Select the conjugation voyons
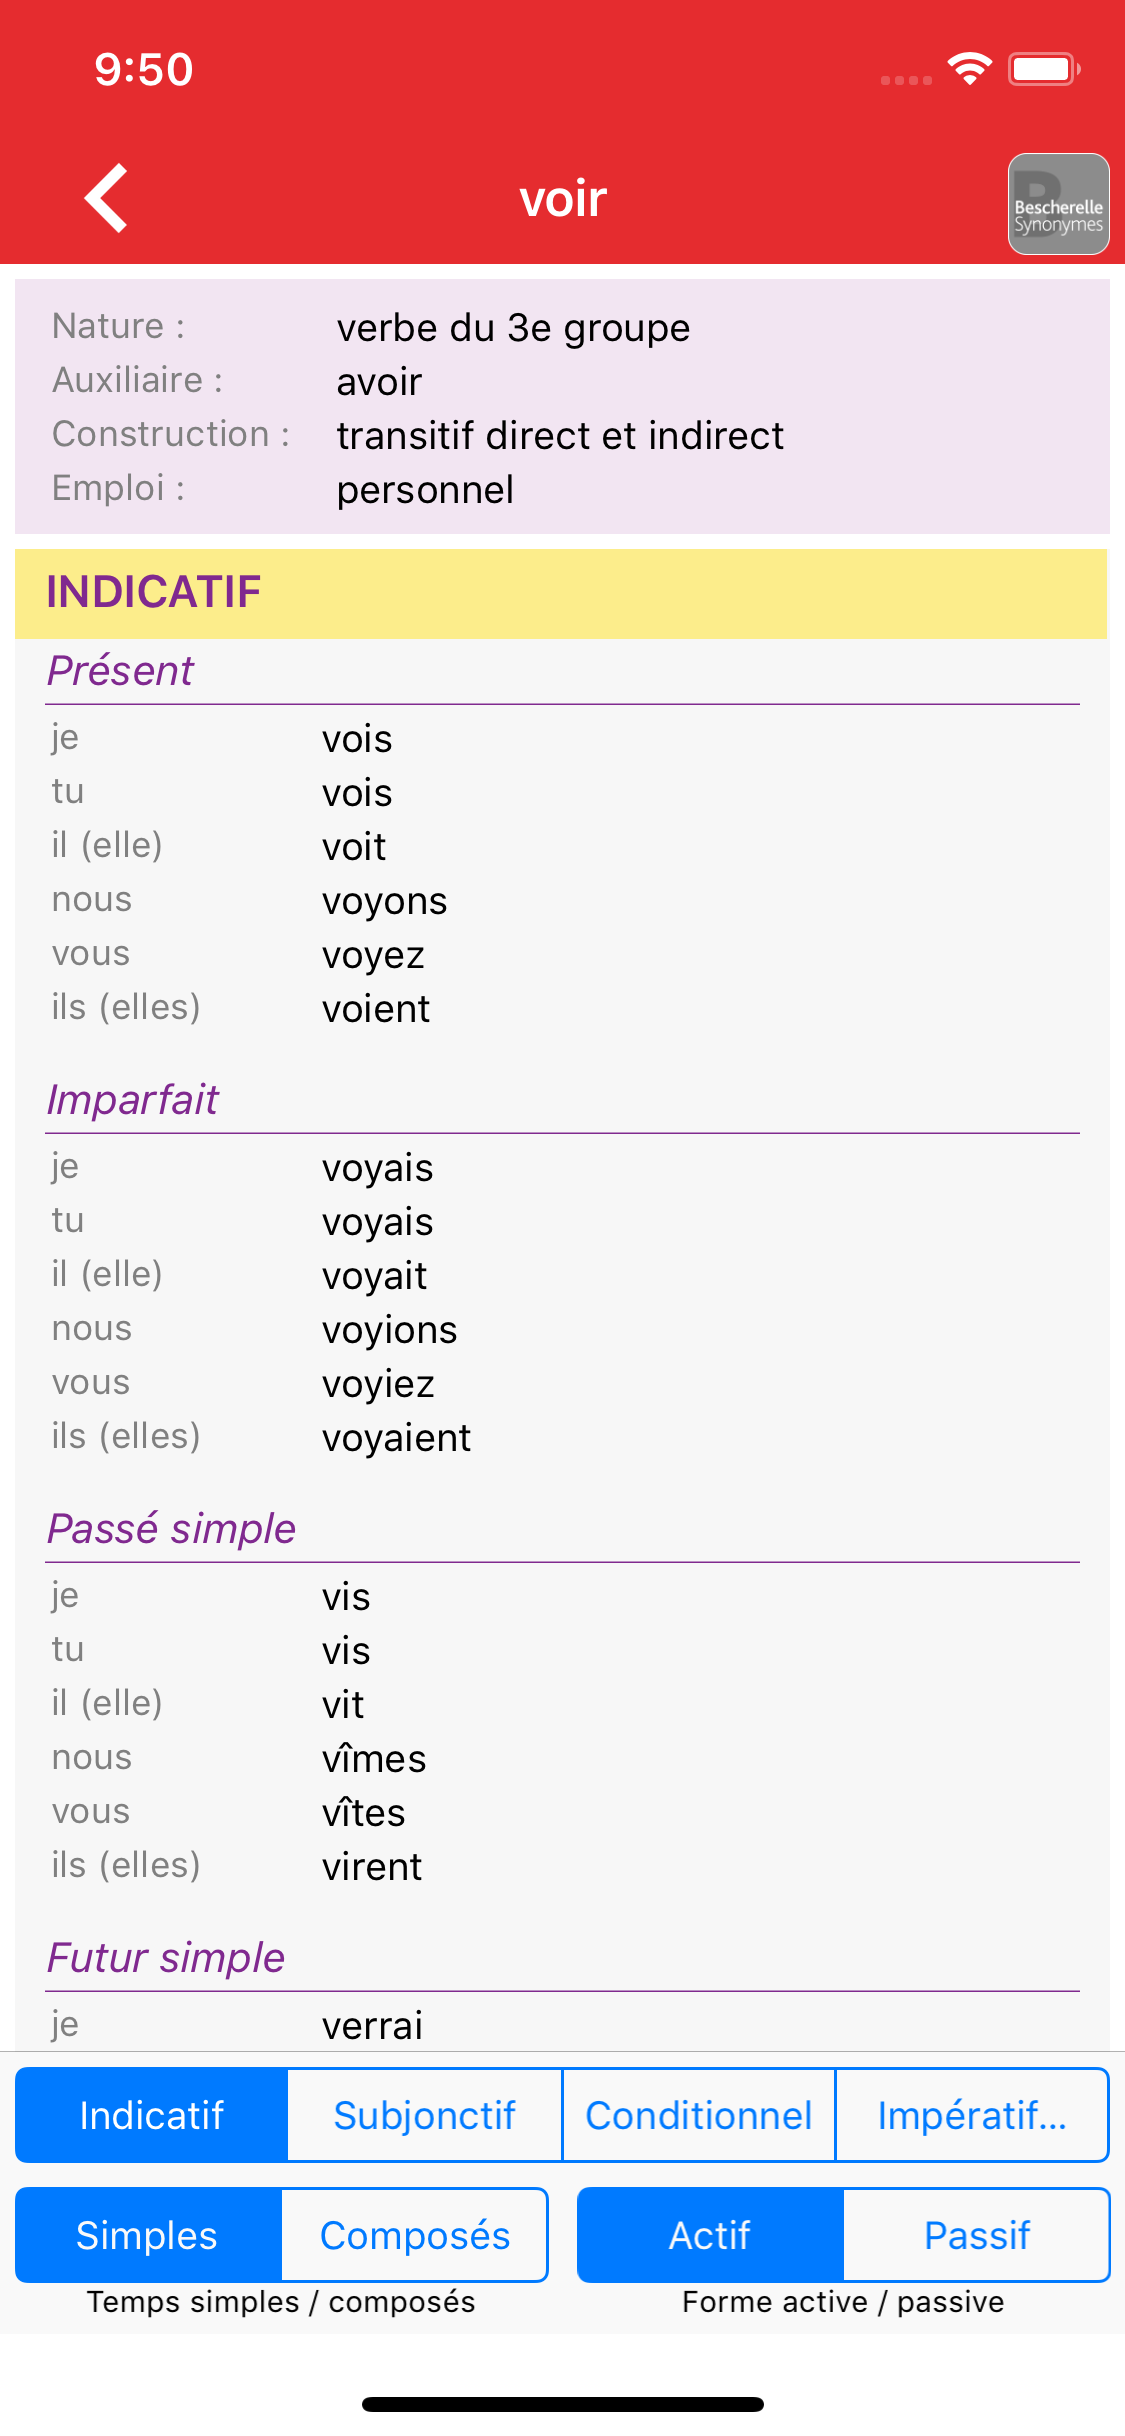The image size is (1125, 2436). [x=384, y=900]
